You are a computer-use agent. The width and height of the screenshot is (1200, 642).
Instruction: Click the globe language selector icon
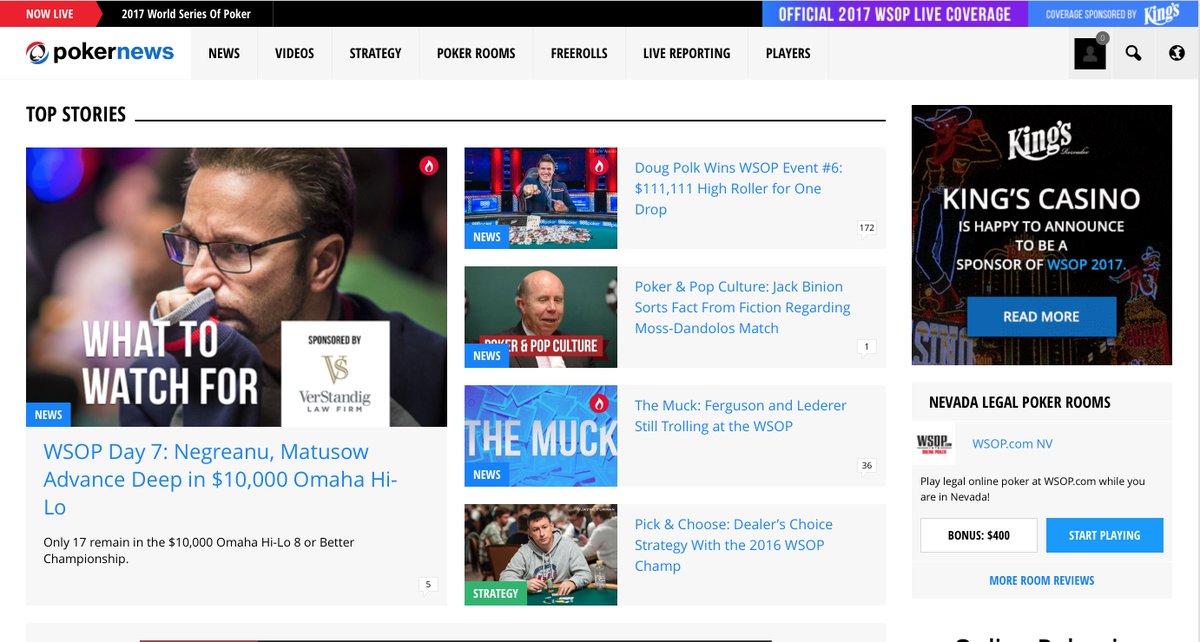click(1176, 54)
